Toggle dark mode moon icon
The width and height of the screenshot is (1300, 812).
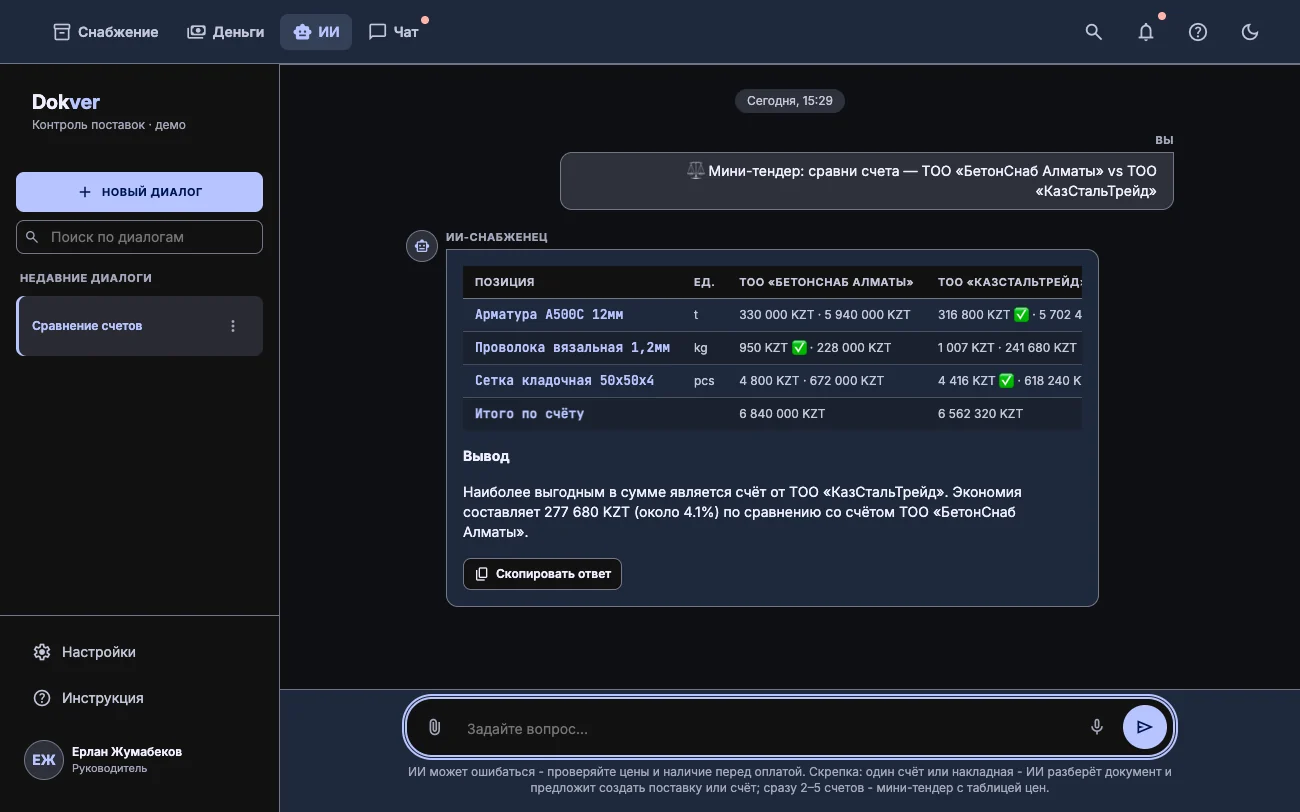(1250, 32)
